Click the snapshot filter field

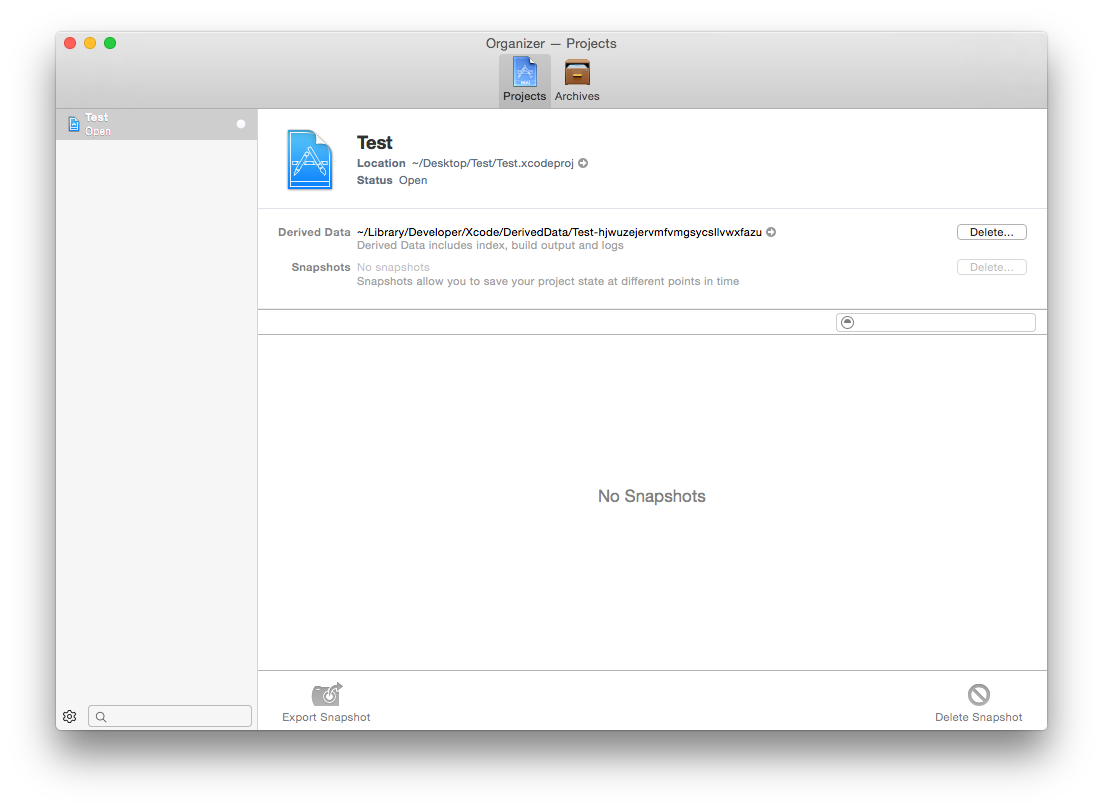pyautogui.click(x=936, y=322)
